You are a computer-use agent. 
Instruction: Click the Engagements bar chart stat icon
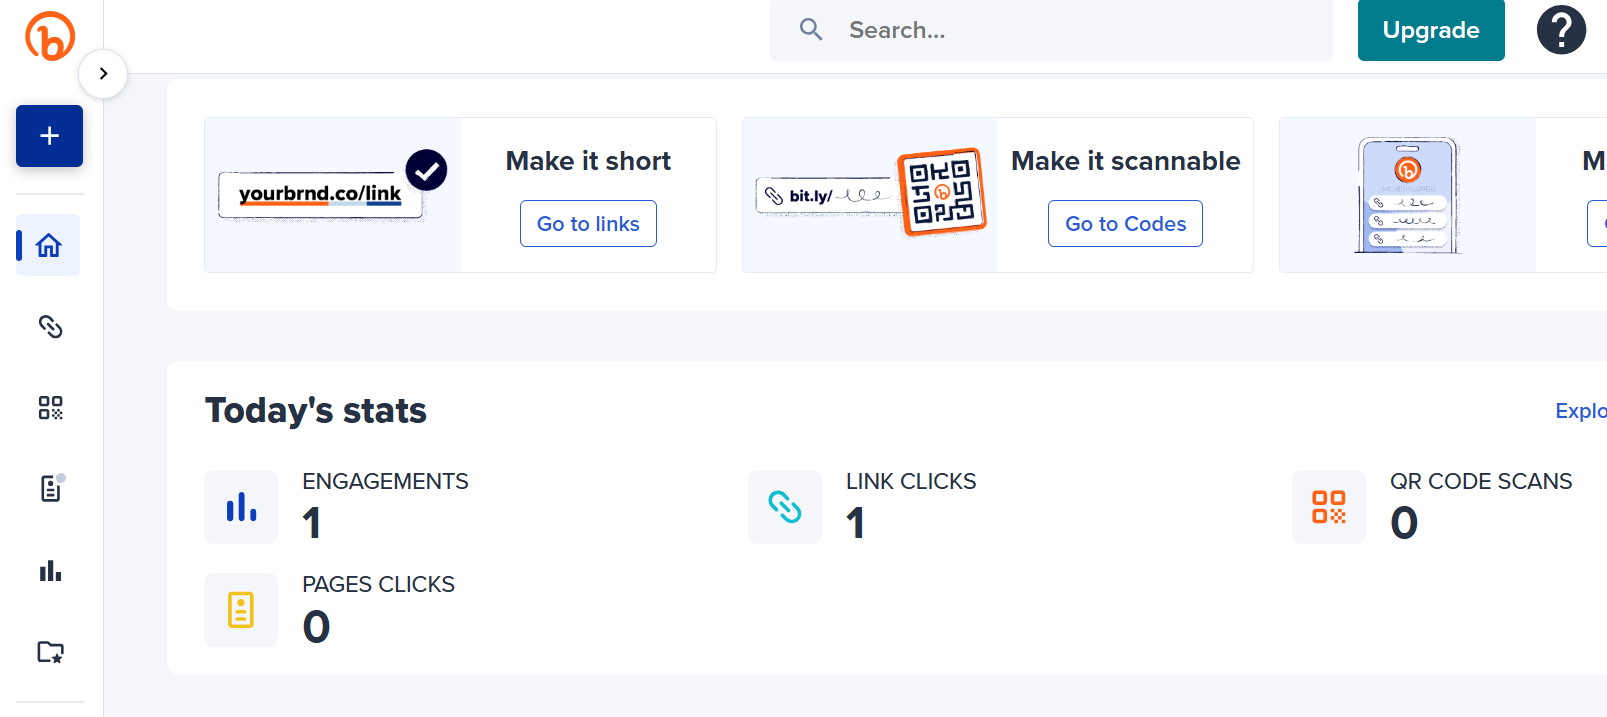coord(241,507)
